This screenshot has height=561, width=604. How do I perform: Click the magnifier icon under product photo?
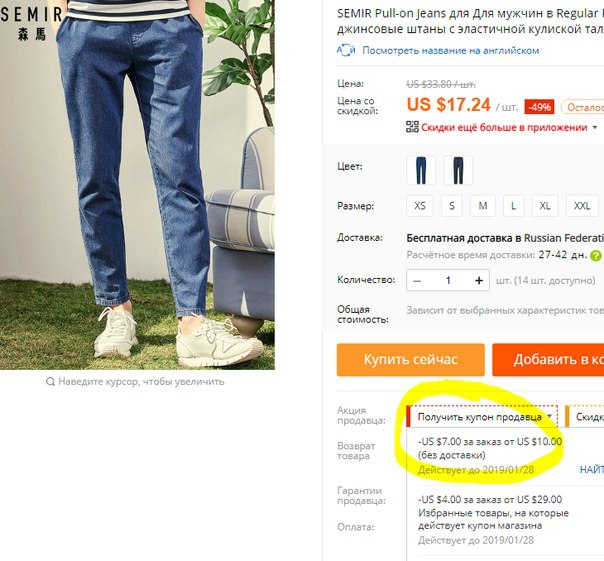click(50, 381)
